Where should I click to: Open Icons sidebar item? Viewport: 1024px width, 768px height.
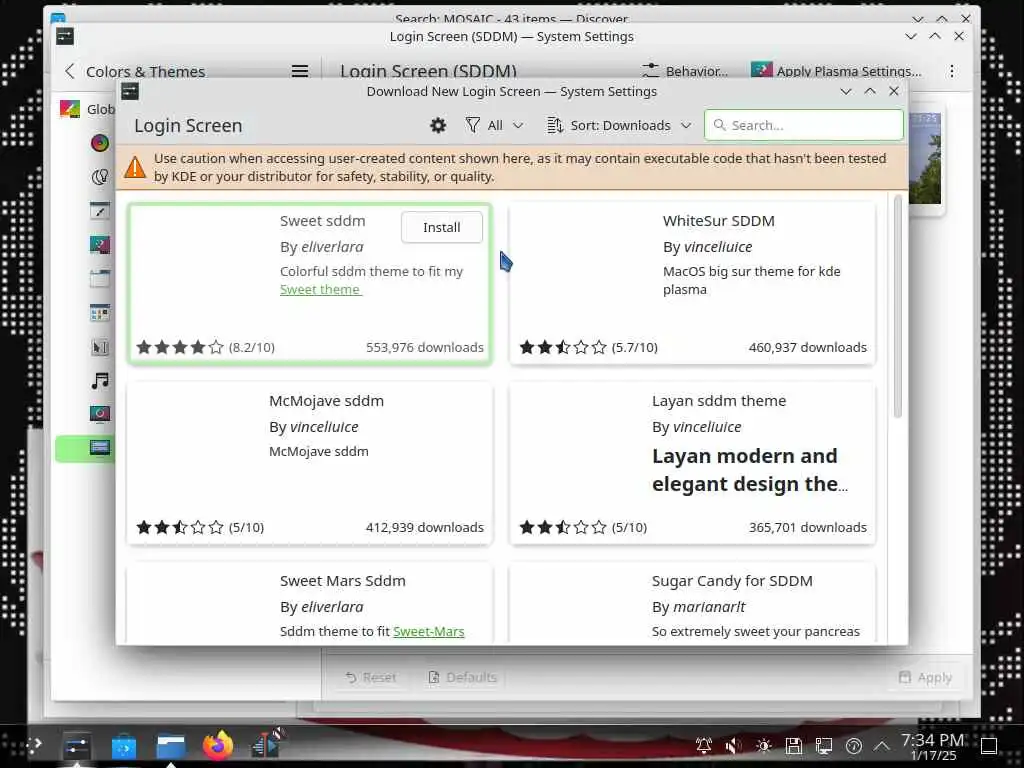tap(100, 312)
